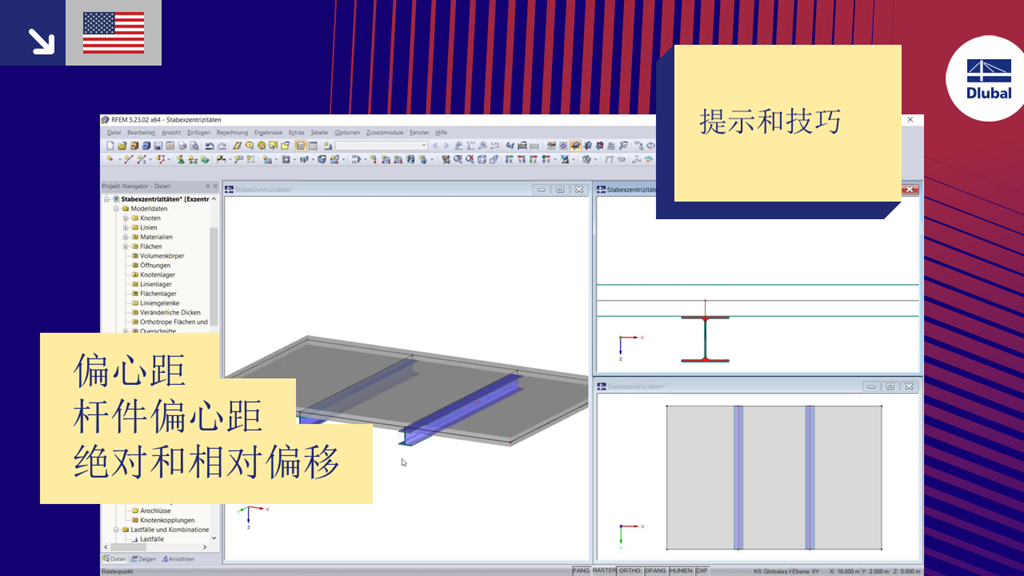Maximize the 3D Stabexzentrizitäten view window
The image size is (1024, 576).
tap(560, 189)
